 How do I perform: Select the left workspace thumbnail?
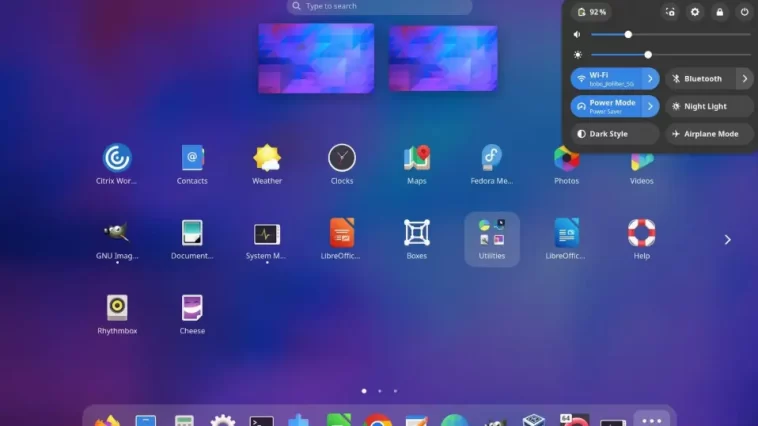pyautogui.click(x=316, y=59)
